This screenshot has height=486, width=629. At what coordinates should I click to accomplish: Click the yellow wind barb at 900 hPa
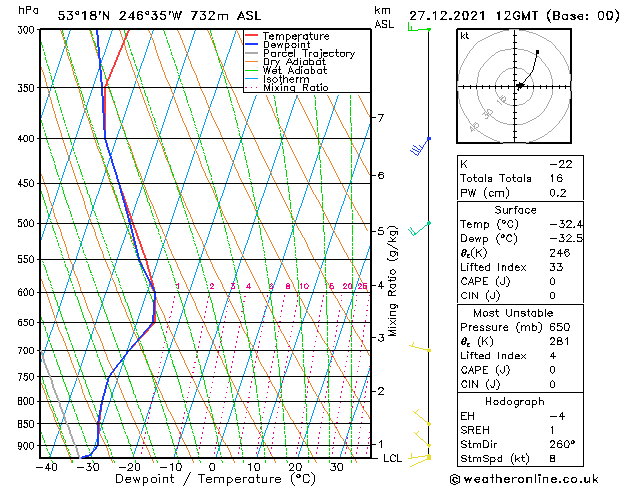422,439
